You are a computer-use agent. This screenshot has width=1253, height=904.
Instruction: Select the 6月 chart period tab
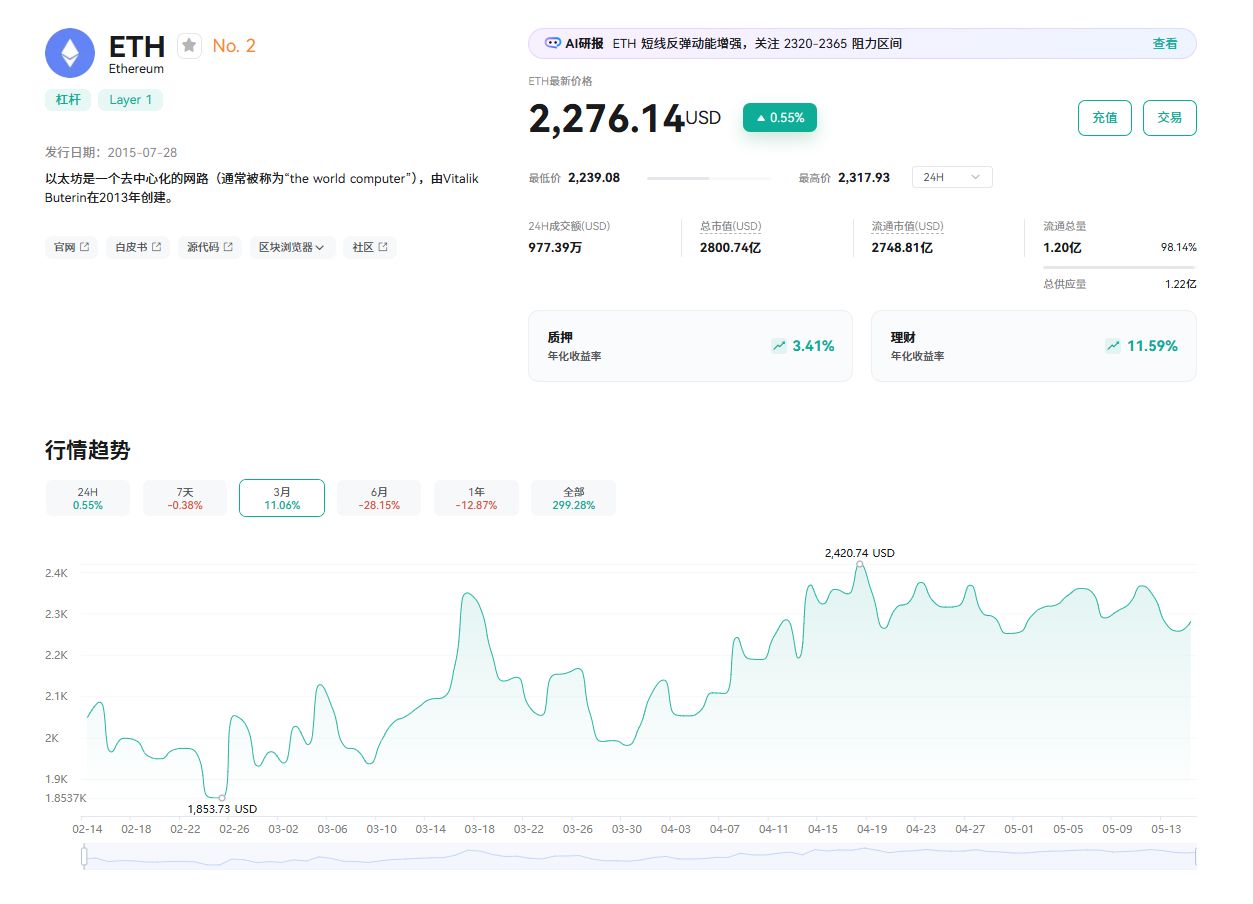click(x=379, y=498)
